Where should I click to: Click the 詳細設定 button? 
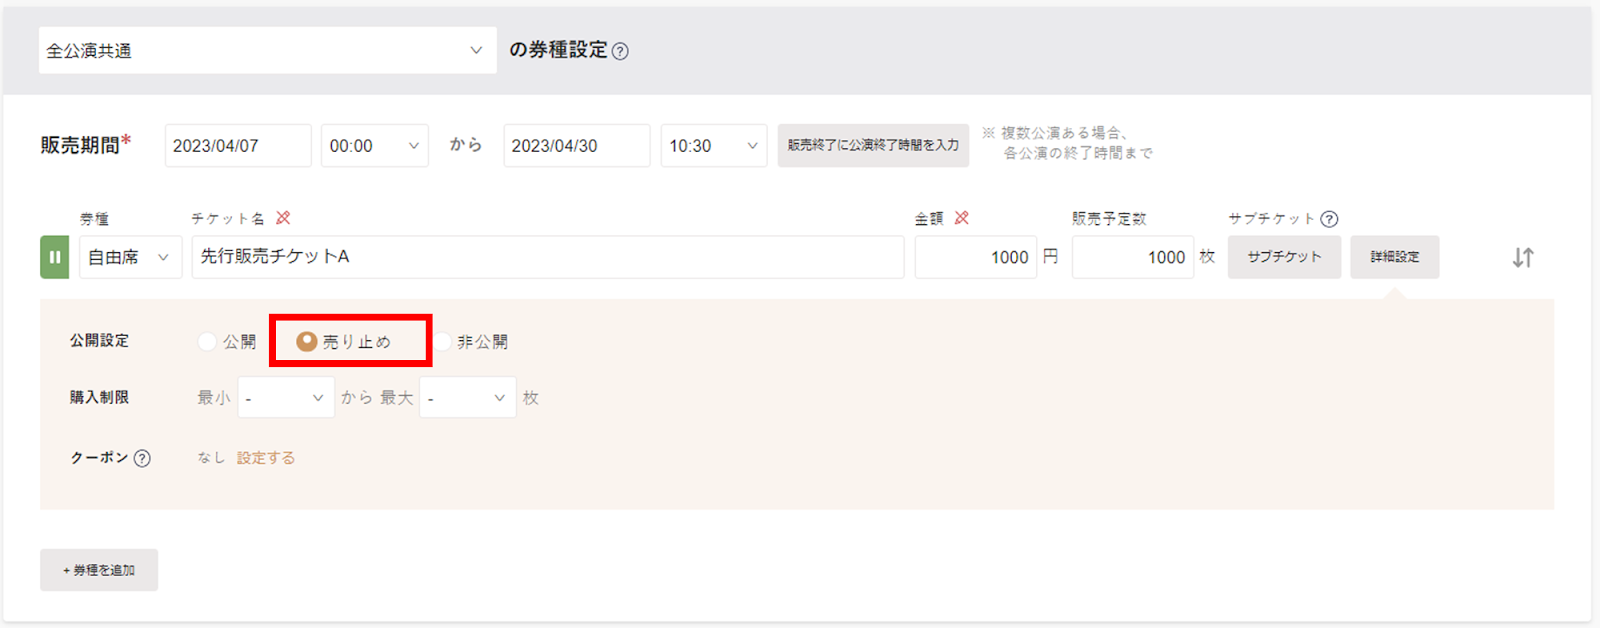click(1394, 257)
